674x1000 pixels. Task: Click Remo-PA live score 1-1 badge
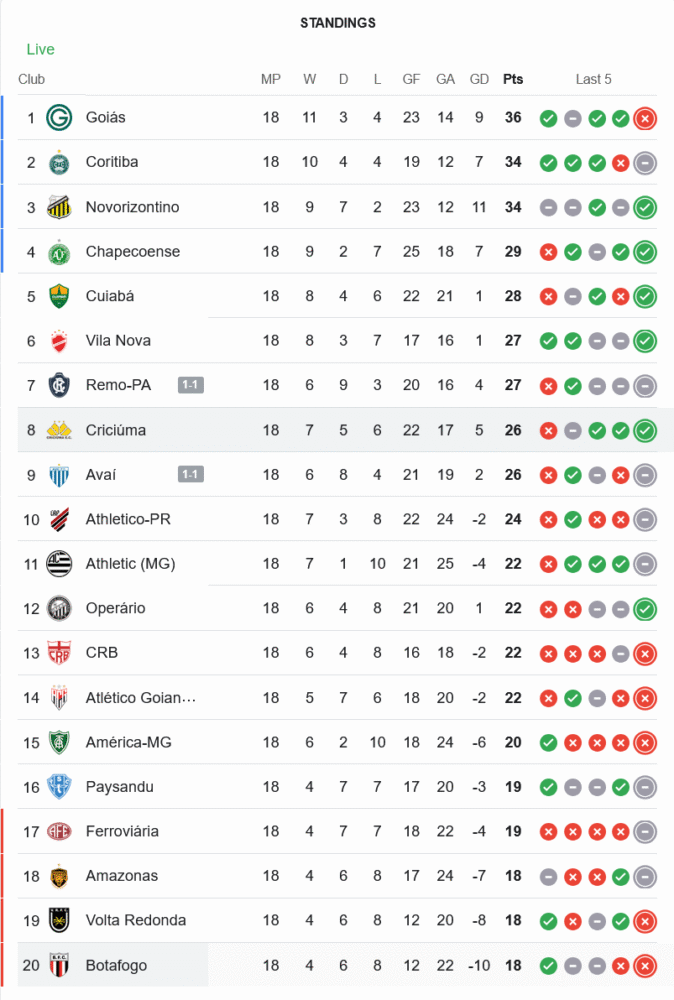pyautogui.click(x=191, y=385)
